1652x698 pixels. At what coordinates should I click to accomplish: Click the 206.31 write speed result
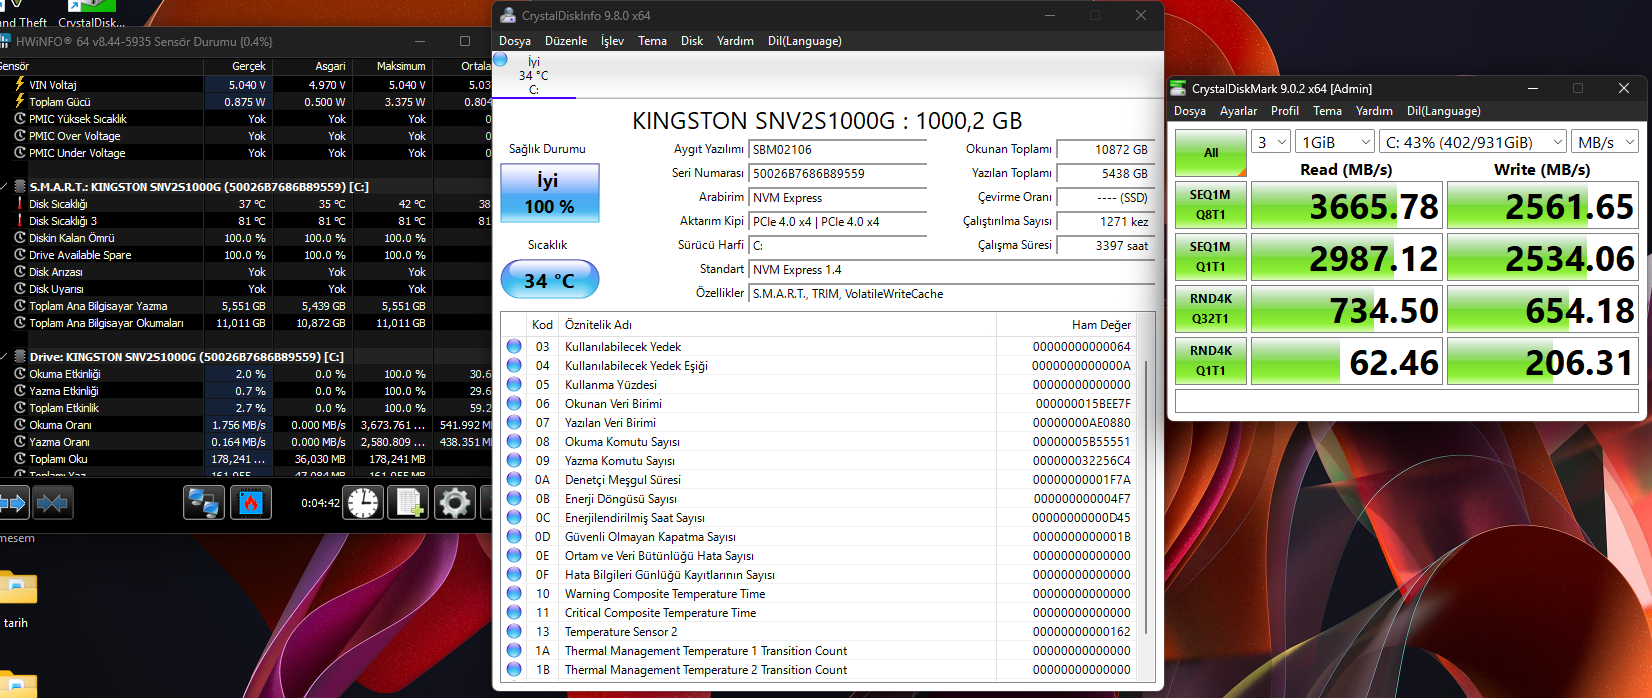1542,362
